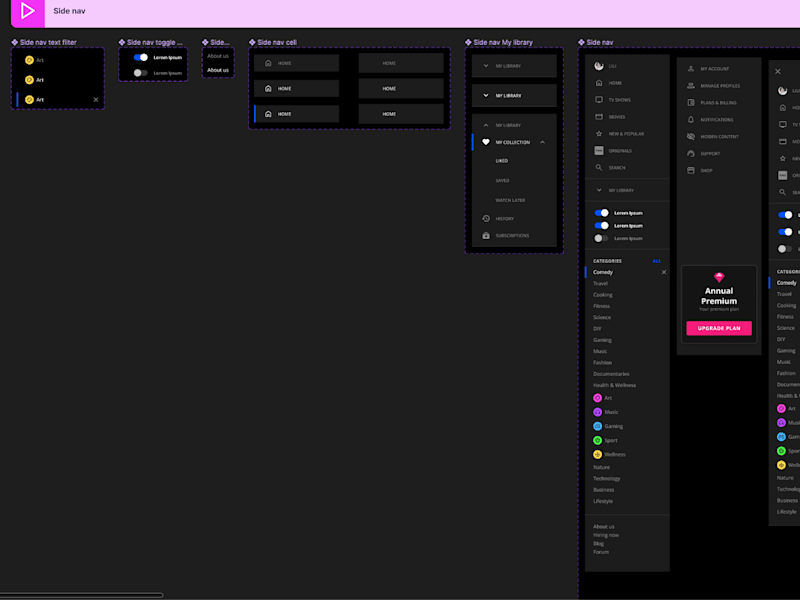Toggle topmost Lorem ipsum switch in fully visible Side nav
This screenshot has width=800, height=600.
(x=602, y=213)
